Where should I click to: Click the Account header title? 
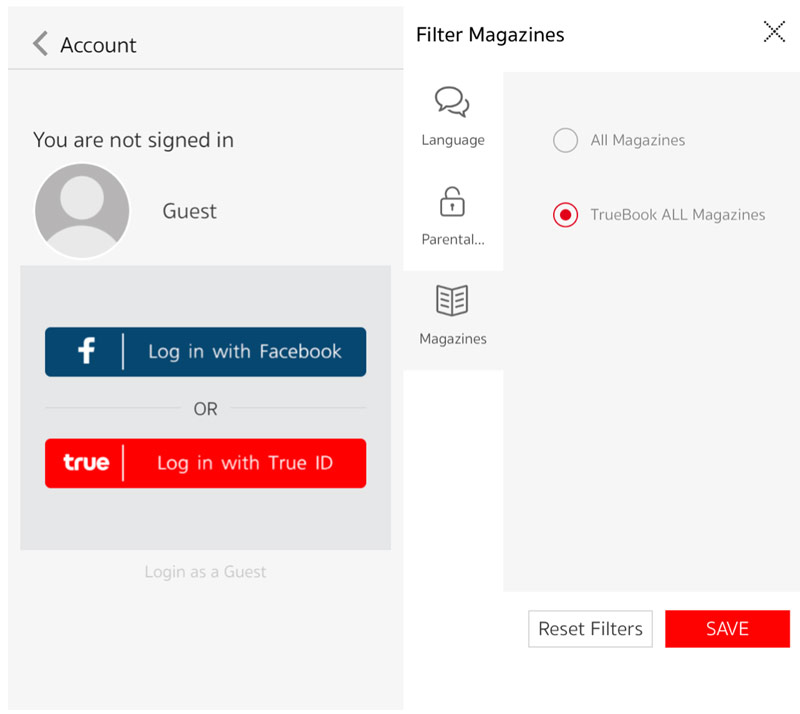[98, 45]
